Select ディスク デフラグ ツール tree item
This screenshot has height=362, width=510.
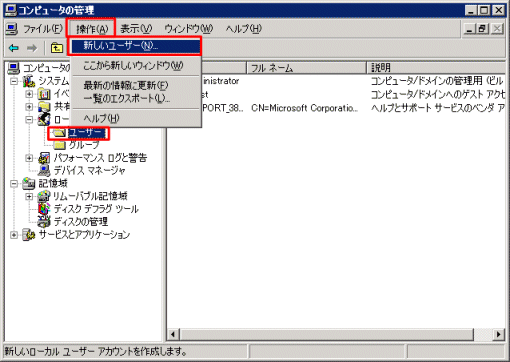click(96, 209)
